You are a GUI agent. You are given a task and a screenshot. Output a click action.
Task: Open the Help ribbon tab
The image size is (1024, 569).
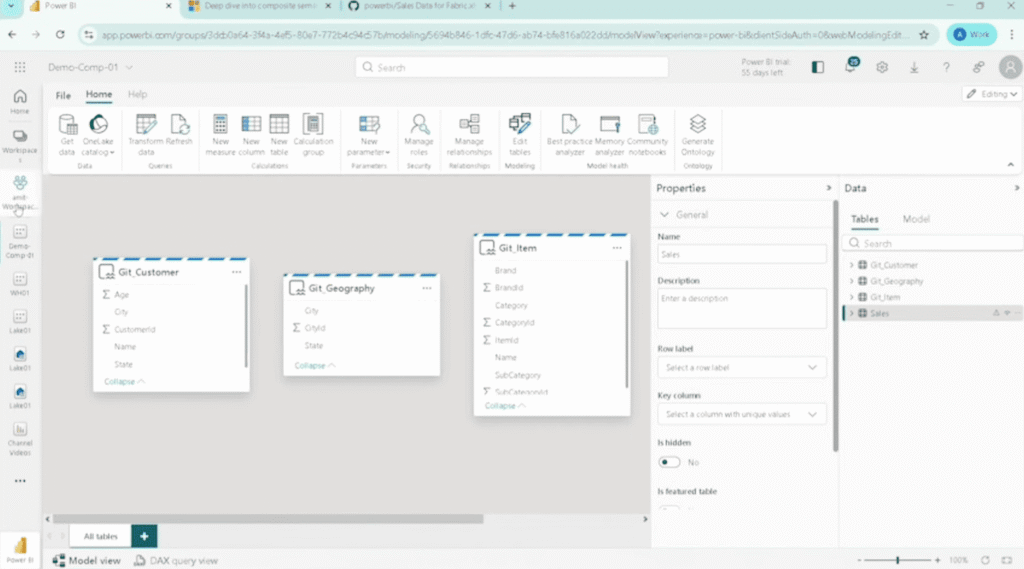tap(137, 95)
